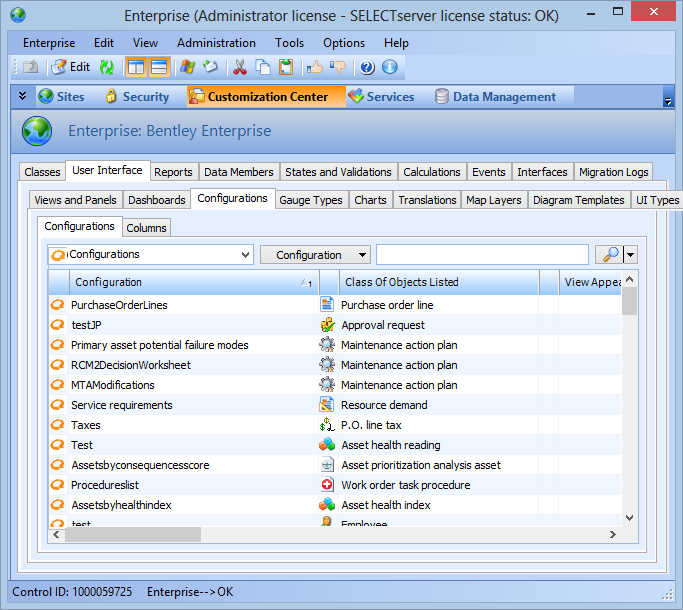
Task: Open the Configurations combo box
Action: tap(150, 255)
